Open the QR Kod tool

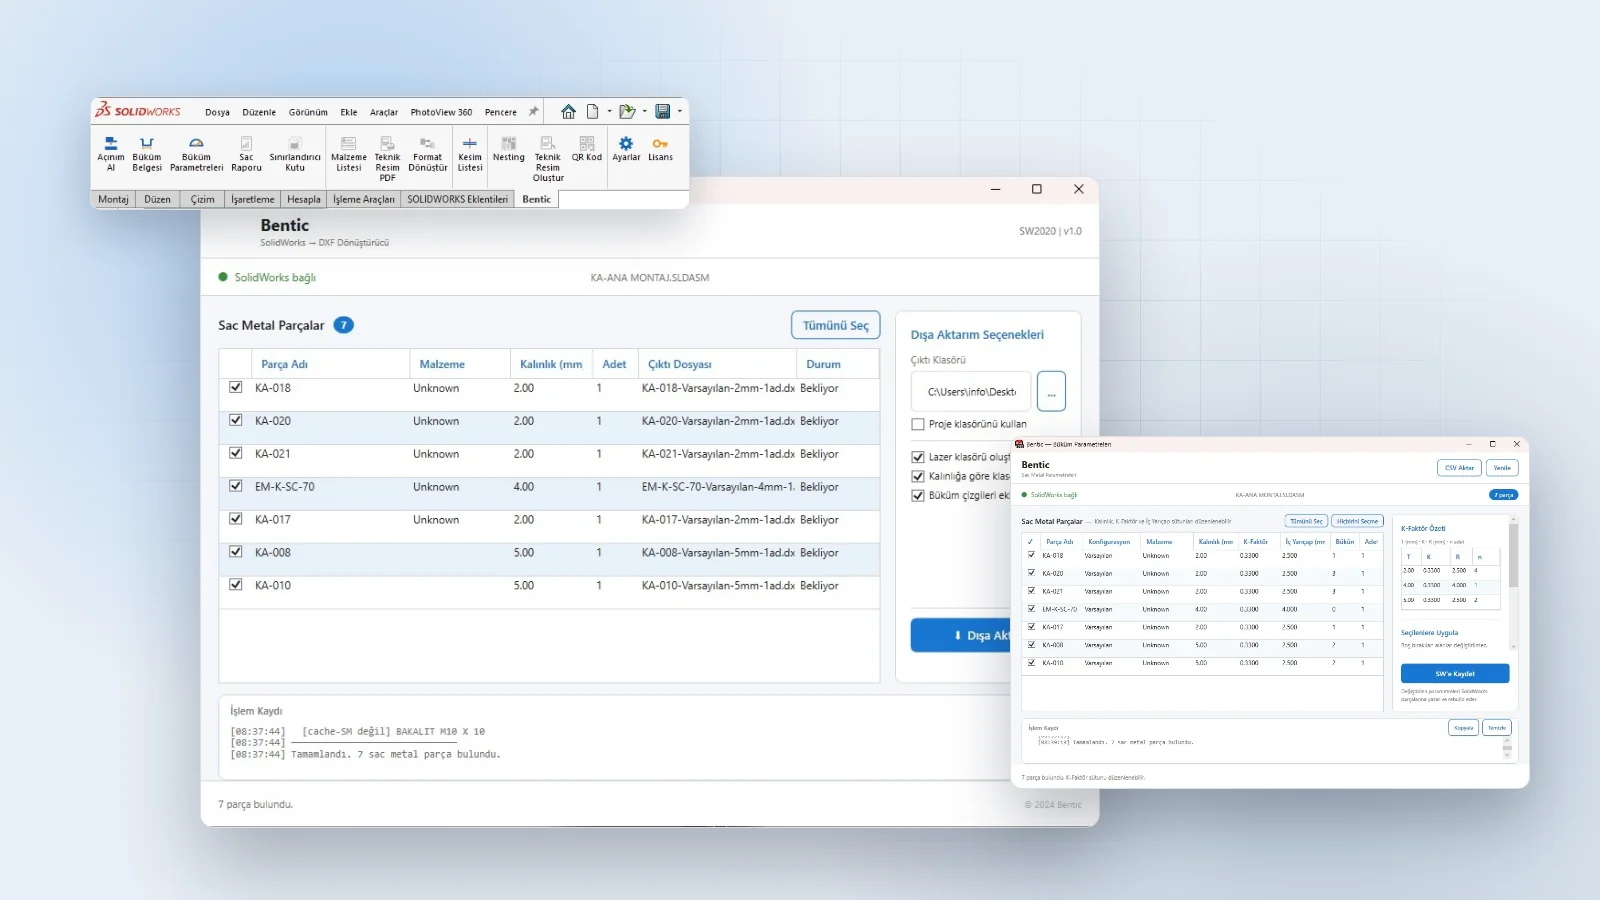587,149
